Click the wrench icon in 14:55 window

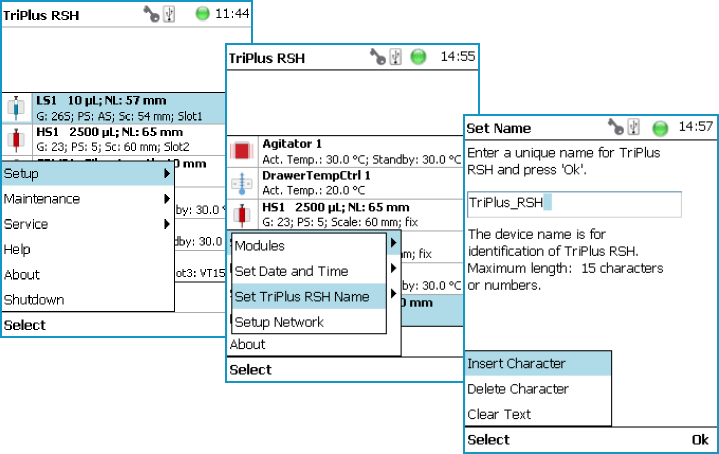tap(377, 57)
